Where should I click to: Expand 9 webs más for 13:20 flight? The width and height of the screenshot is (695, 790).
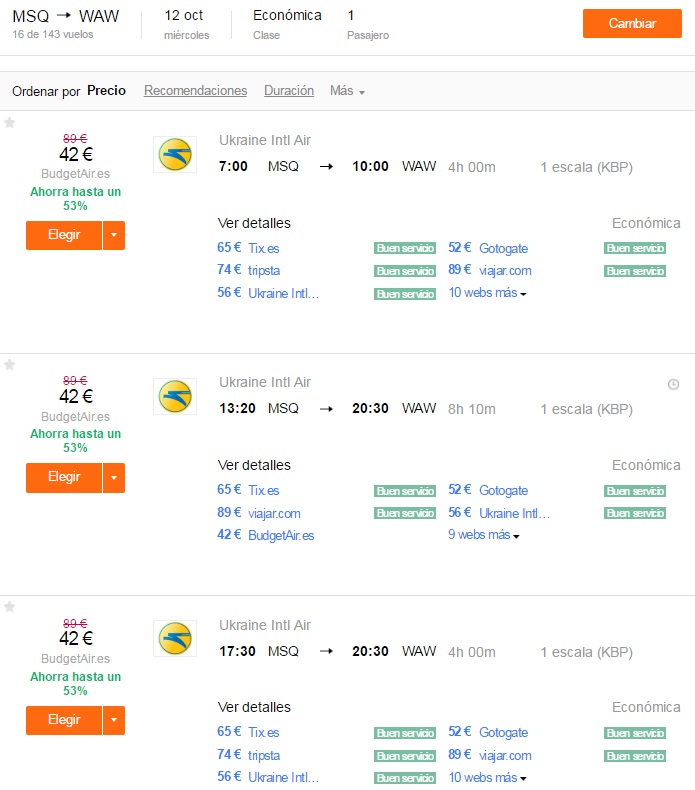click(484, 535)
